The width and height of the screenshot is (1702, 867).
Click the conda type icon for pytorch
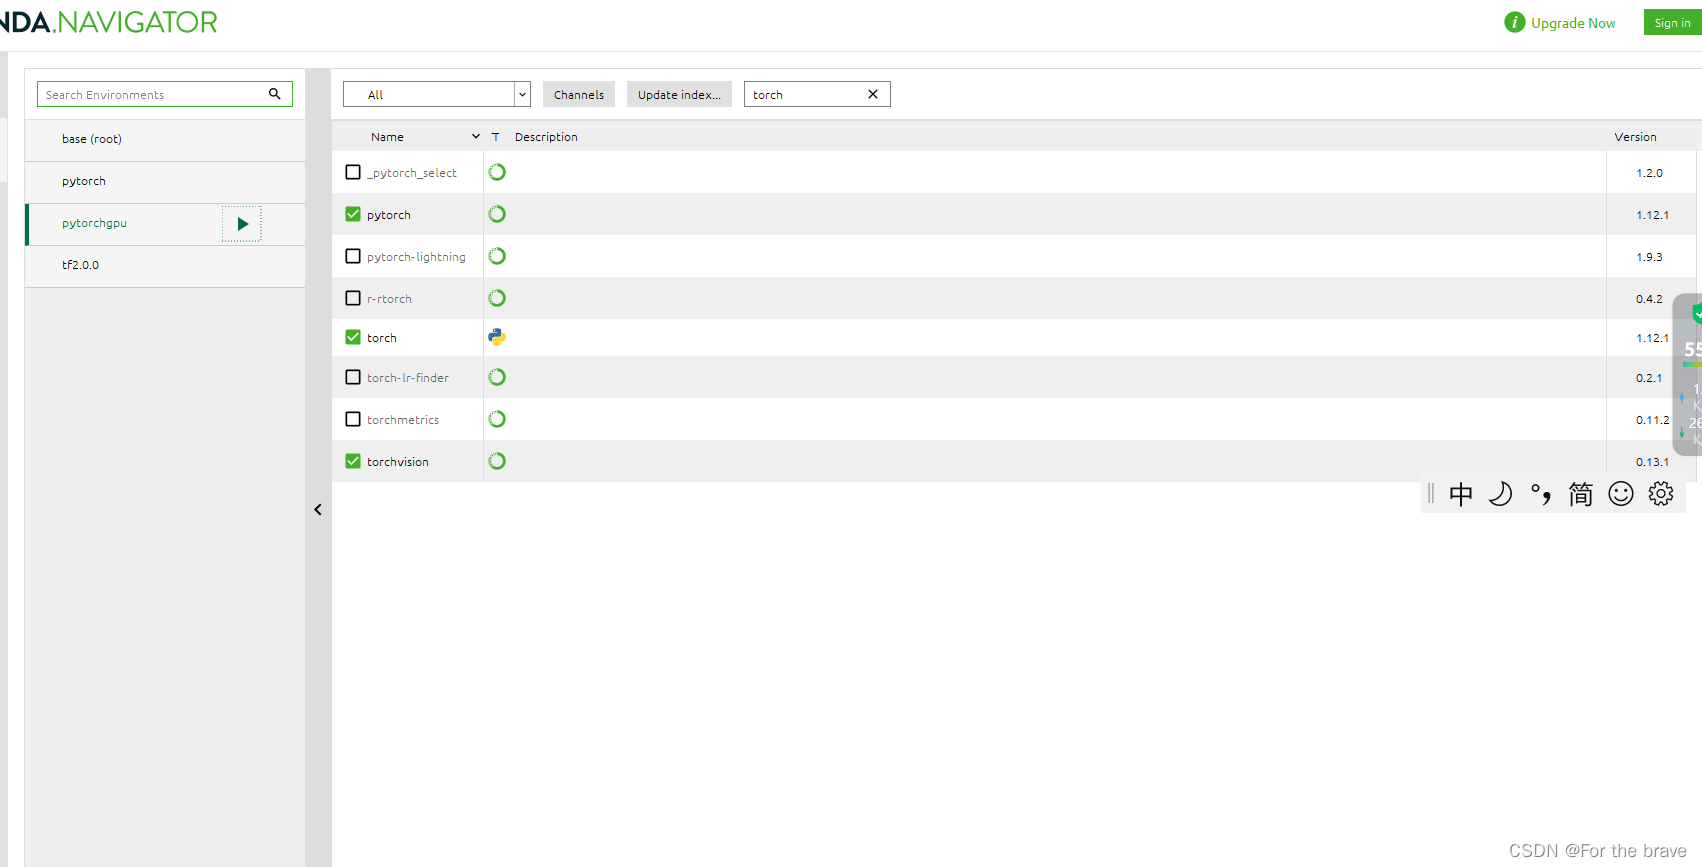(497, 214)
